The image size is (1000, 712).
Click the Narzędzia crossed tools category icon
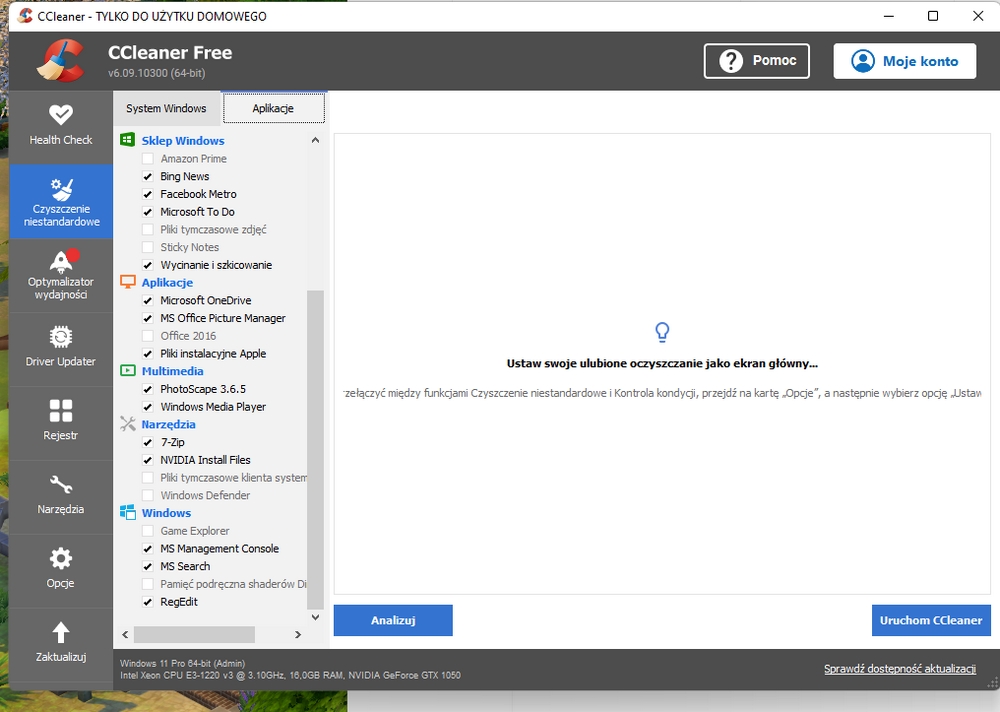[128, 424]
